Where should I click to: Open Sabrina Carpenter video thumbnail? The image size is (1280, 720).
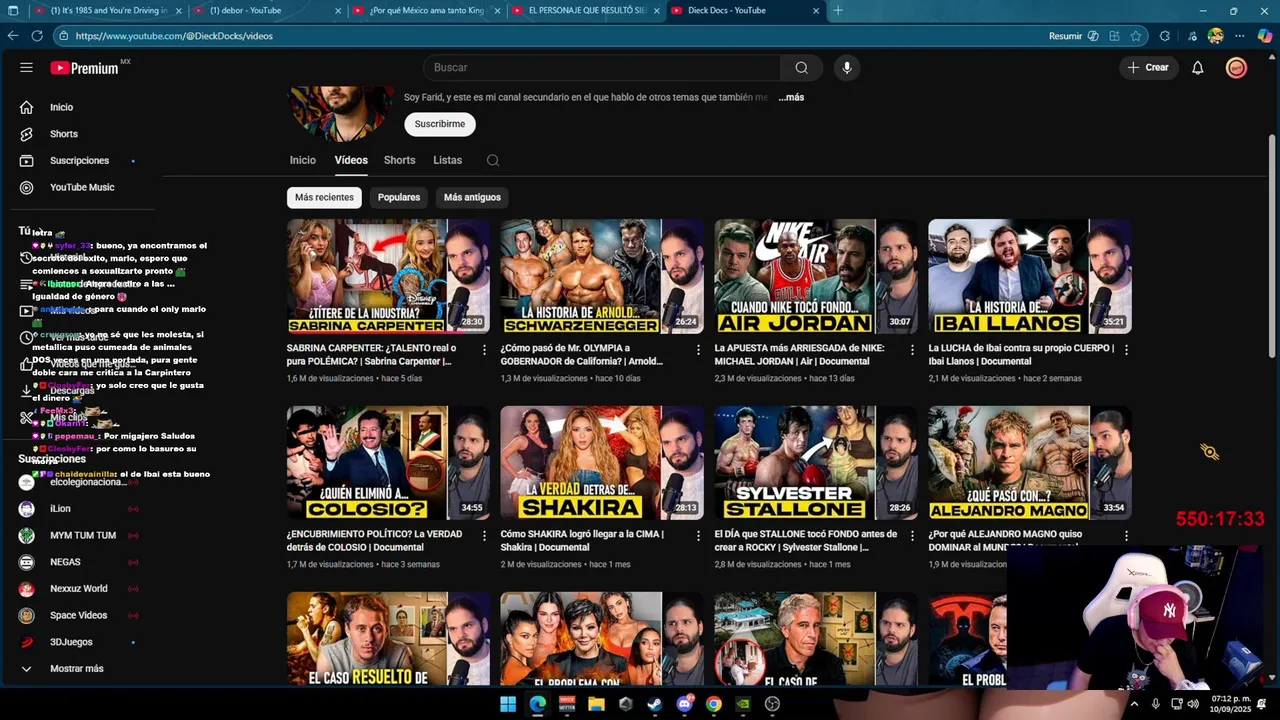pos(389,276)
